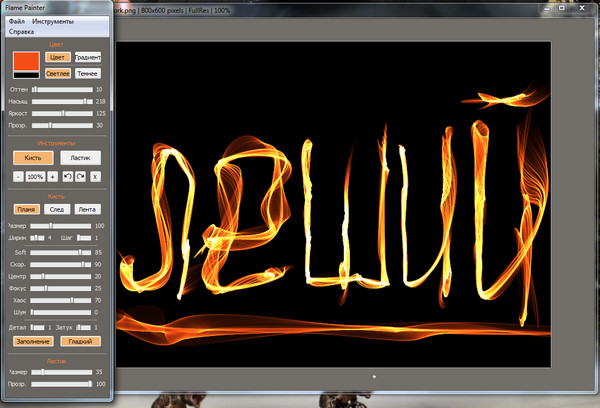Image resolution: width=600 pixels, height=408 pixels.
Task: Click the undo arrow icon
Action: pos(68,175)
